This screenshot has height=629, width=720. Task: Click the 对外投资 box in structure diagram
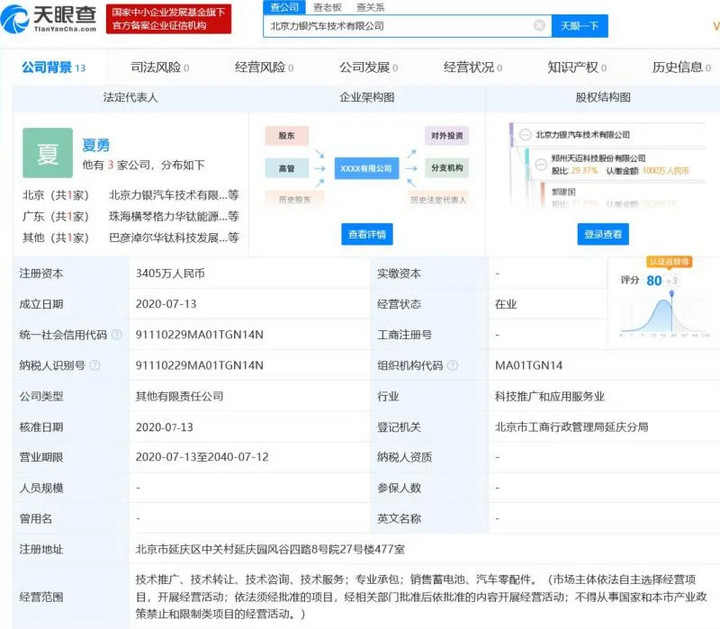click(446, 135)
